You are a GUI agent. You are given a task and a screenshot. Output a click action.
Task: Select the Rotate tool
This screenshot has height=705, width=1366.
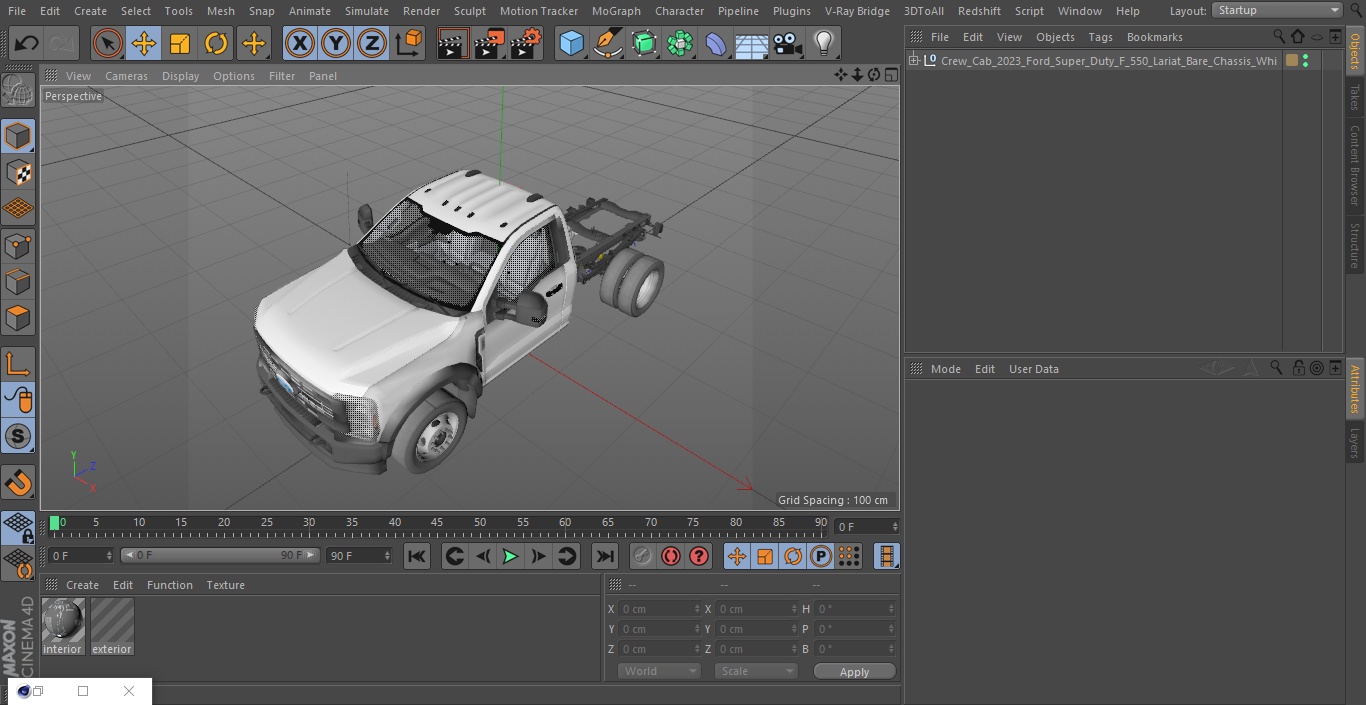coord(216,43)
